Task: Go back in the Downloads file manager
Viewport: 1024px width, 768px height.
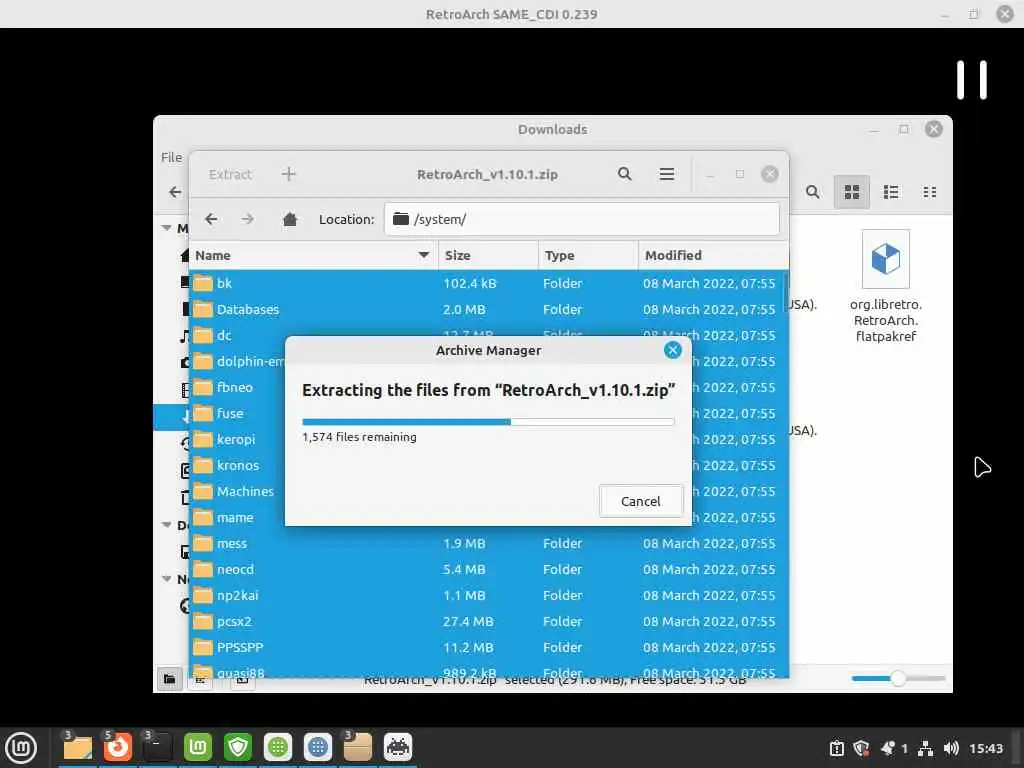Action: [175, 192]
